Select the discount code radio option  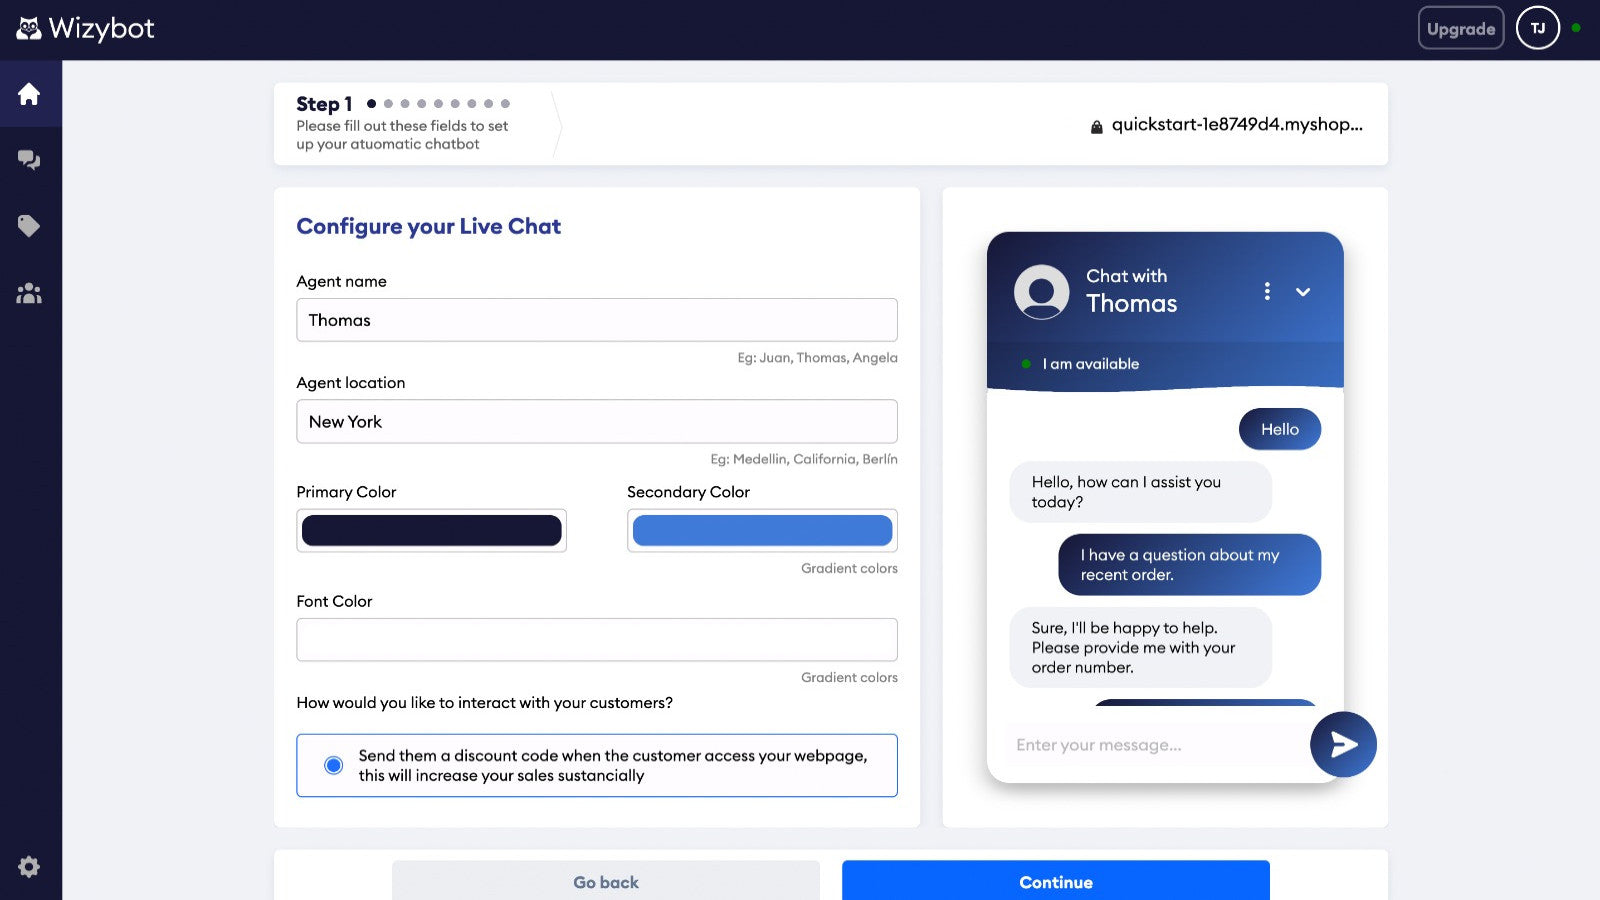coord(334,765)
